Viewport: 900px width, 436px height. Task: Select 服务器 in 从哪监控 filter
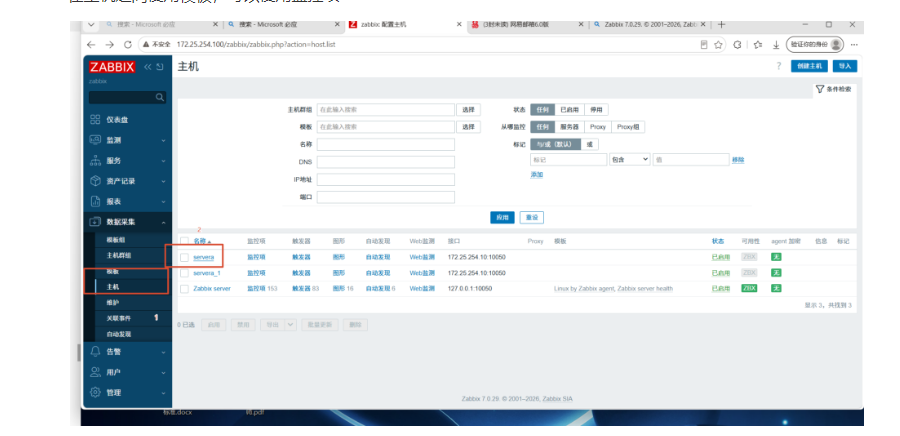coord(570,127)
